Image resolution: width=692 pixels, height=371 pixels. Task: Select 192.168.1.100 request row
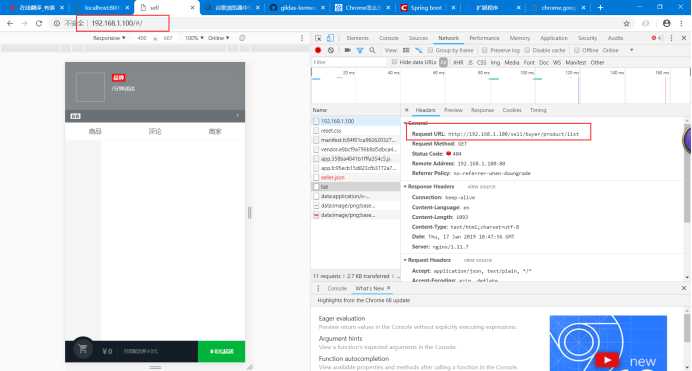pos(356,121)
